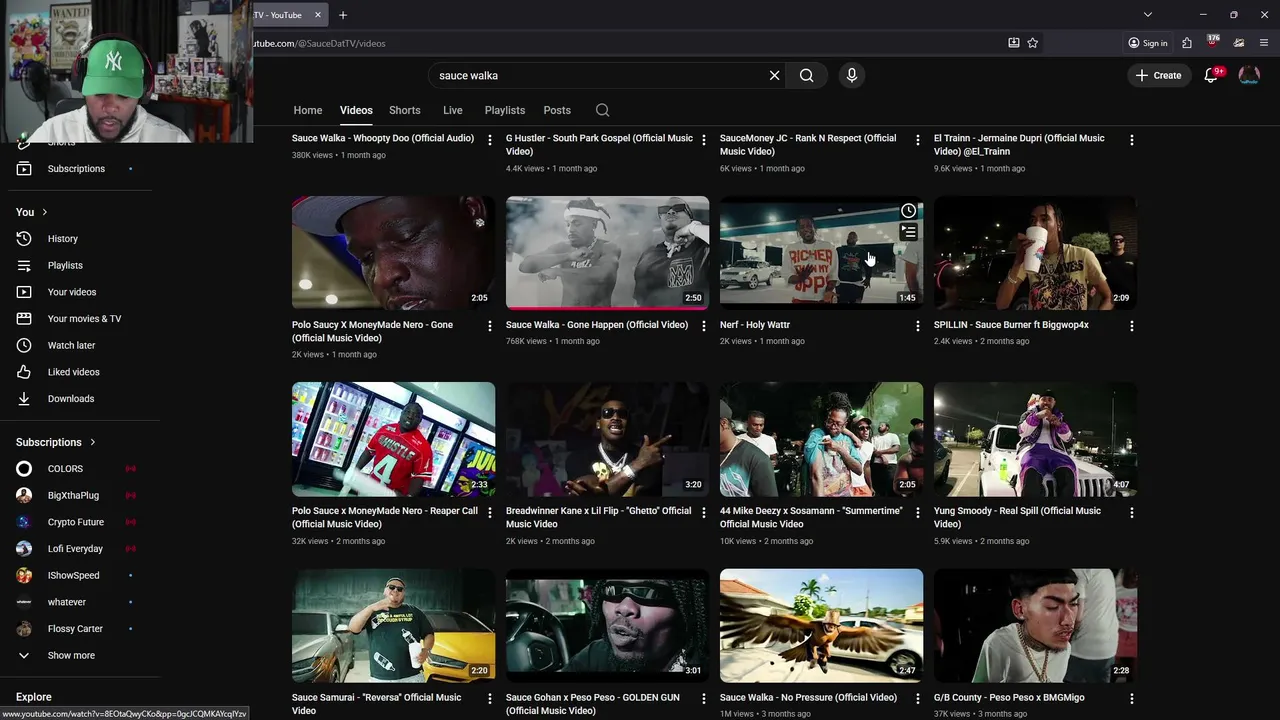Open the account avatar menu
1280x720 pixels.
click(1249, 75)
